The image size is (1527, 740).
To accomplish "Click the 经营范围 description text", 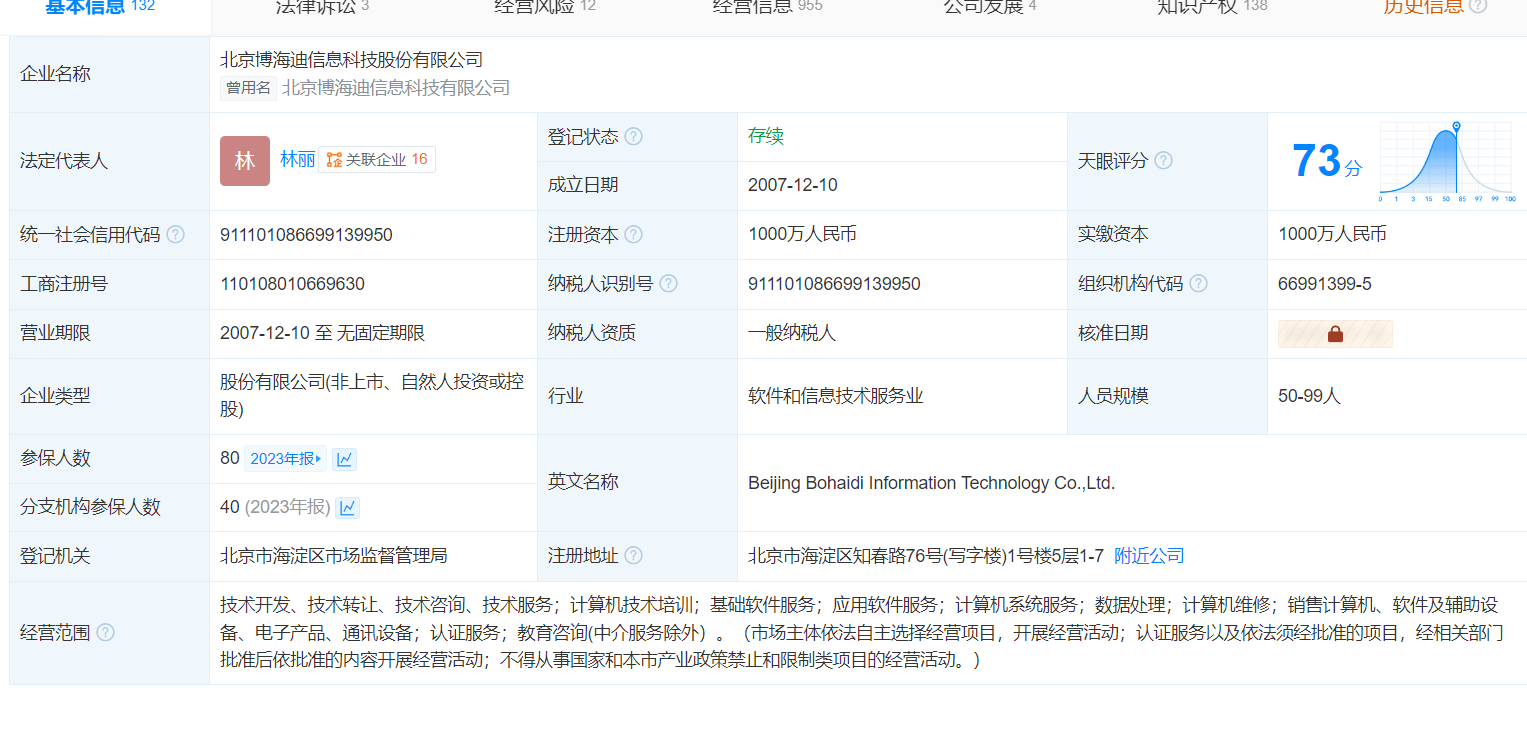I will (862, 633).
